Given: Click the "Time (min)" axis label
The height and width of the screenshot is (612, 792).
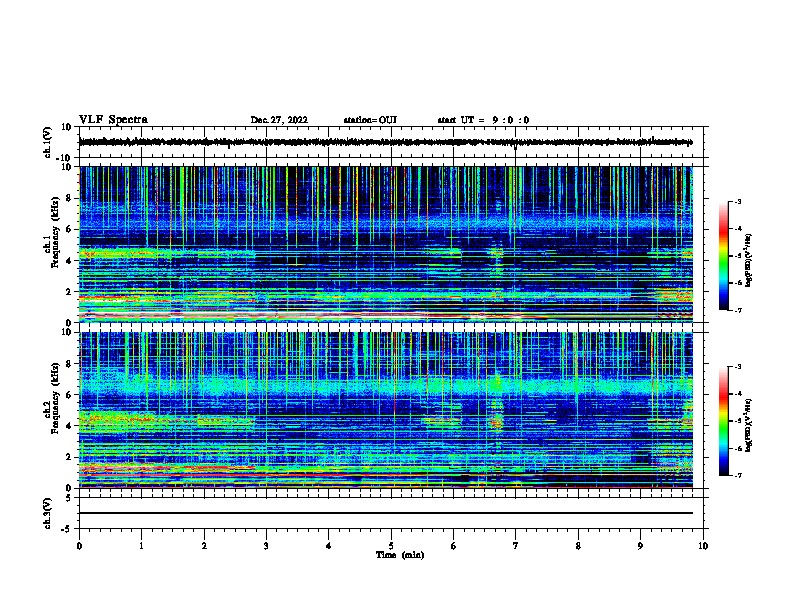Looking at the screenshot, I should click(x=400, y=555).
